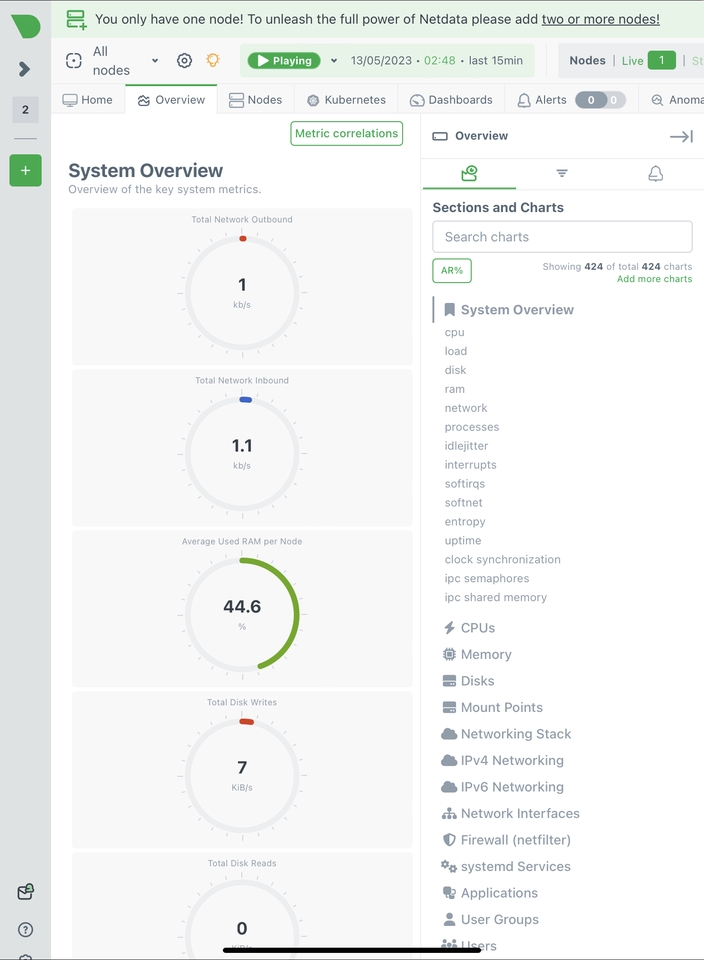This screenshot has height=960, width=704.
Task: Jump to softirqs charts
Action: point(465,484)
